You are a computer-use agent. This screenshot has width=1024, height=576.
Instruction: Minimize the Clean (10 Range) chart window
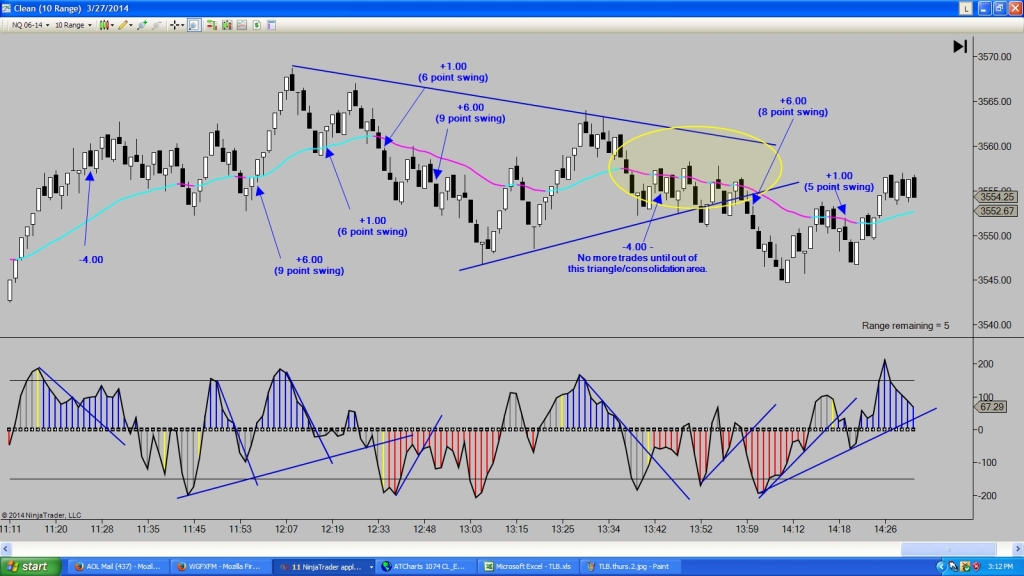point(984,8)
